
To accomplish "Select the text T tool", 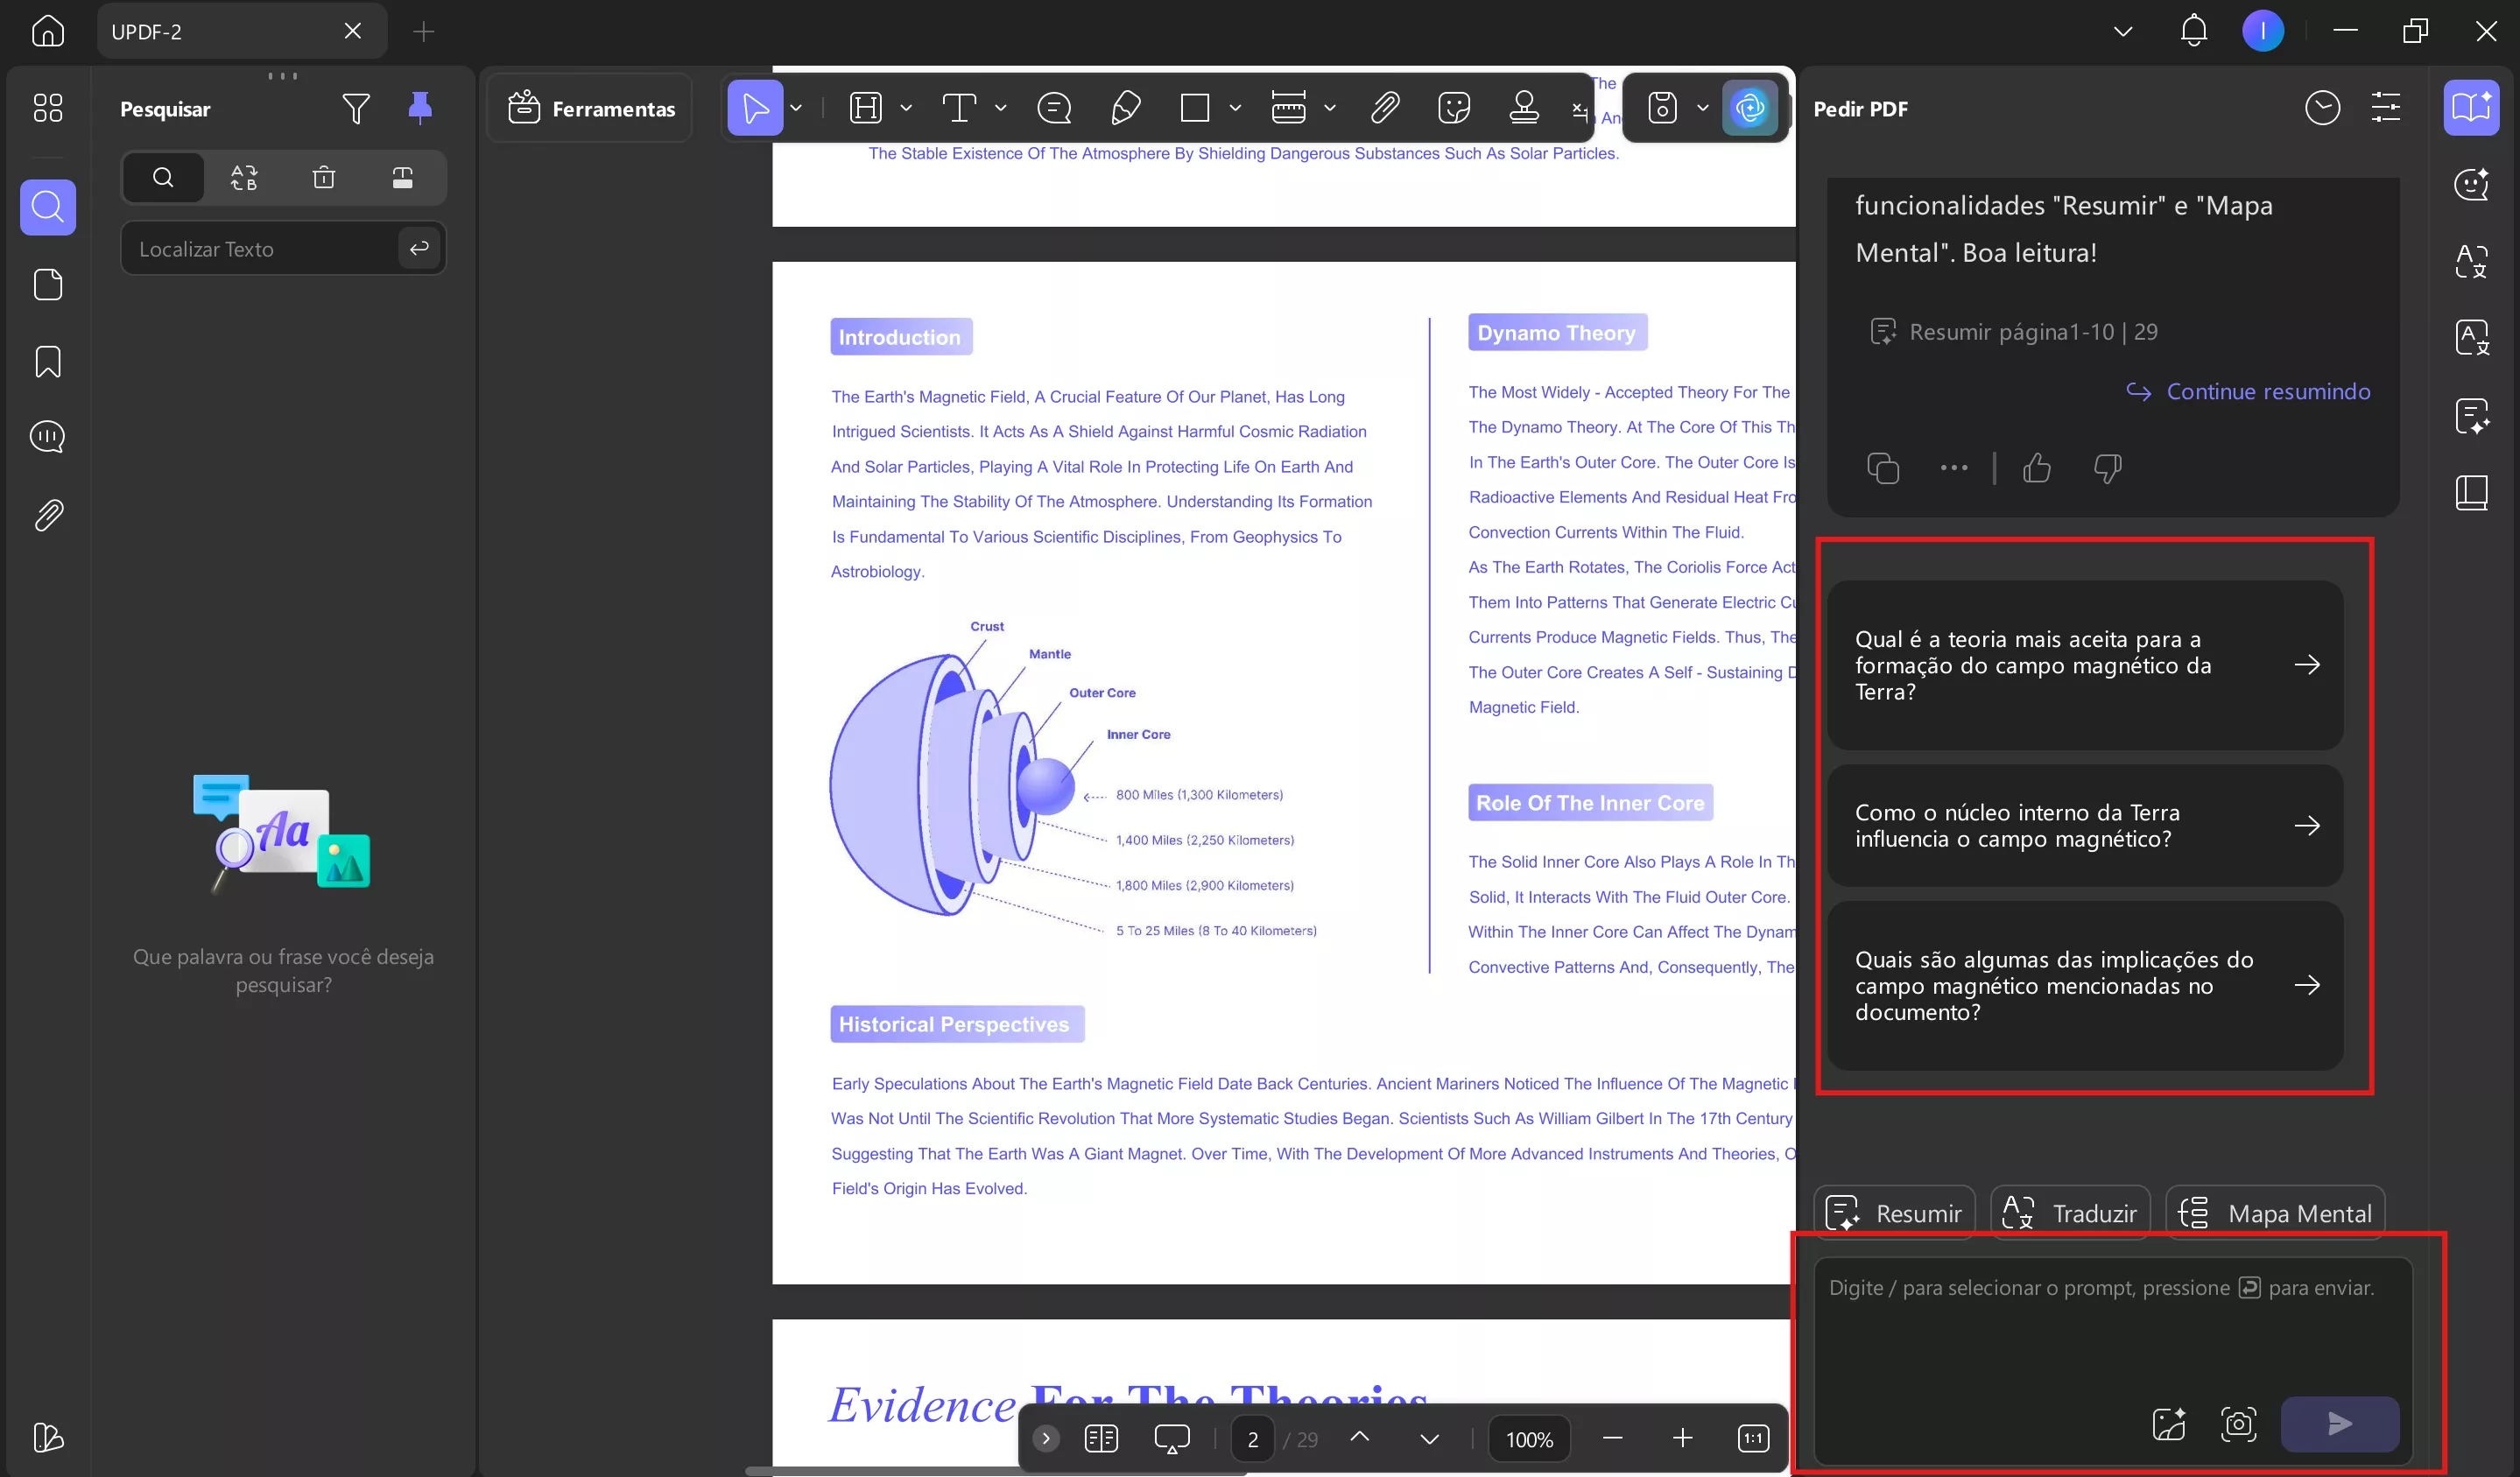I will 959,108.
